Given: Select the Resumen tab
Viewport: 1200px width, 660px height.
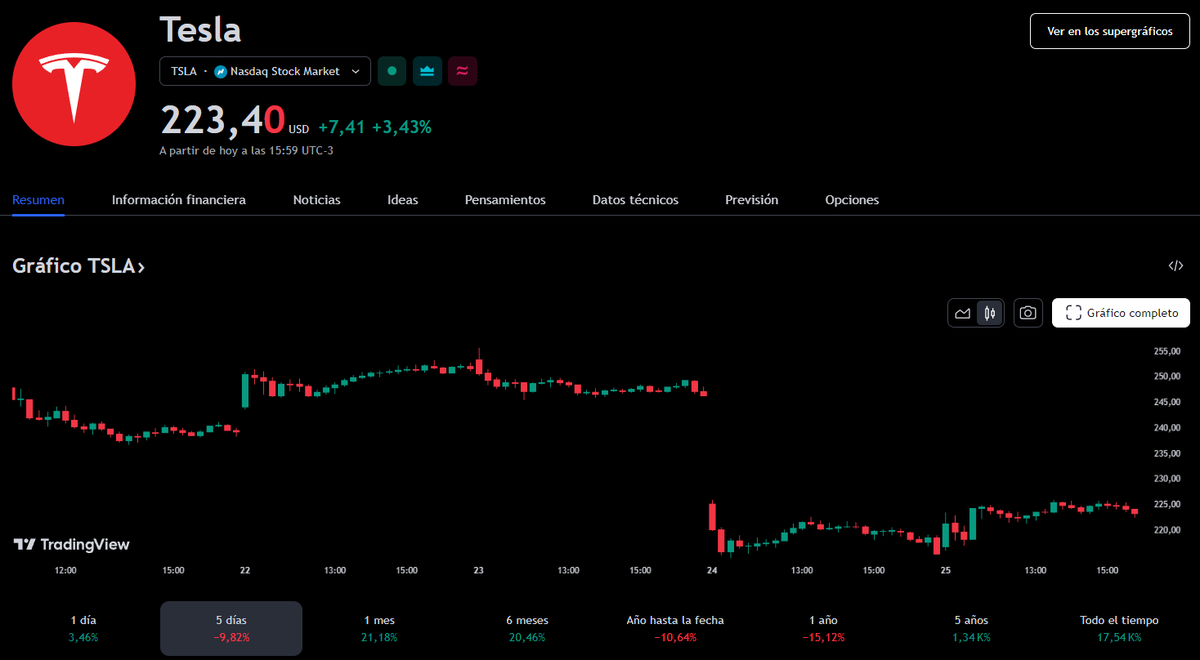Looking at the screenshot, I should (x=38, y=200).
